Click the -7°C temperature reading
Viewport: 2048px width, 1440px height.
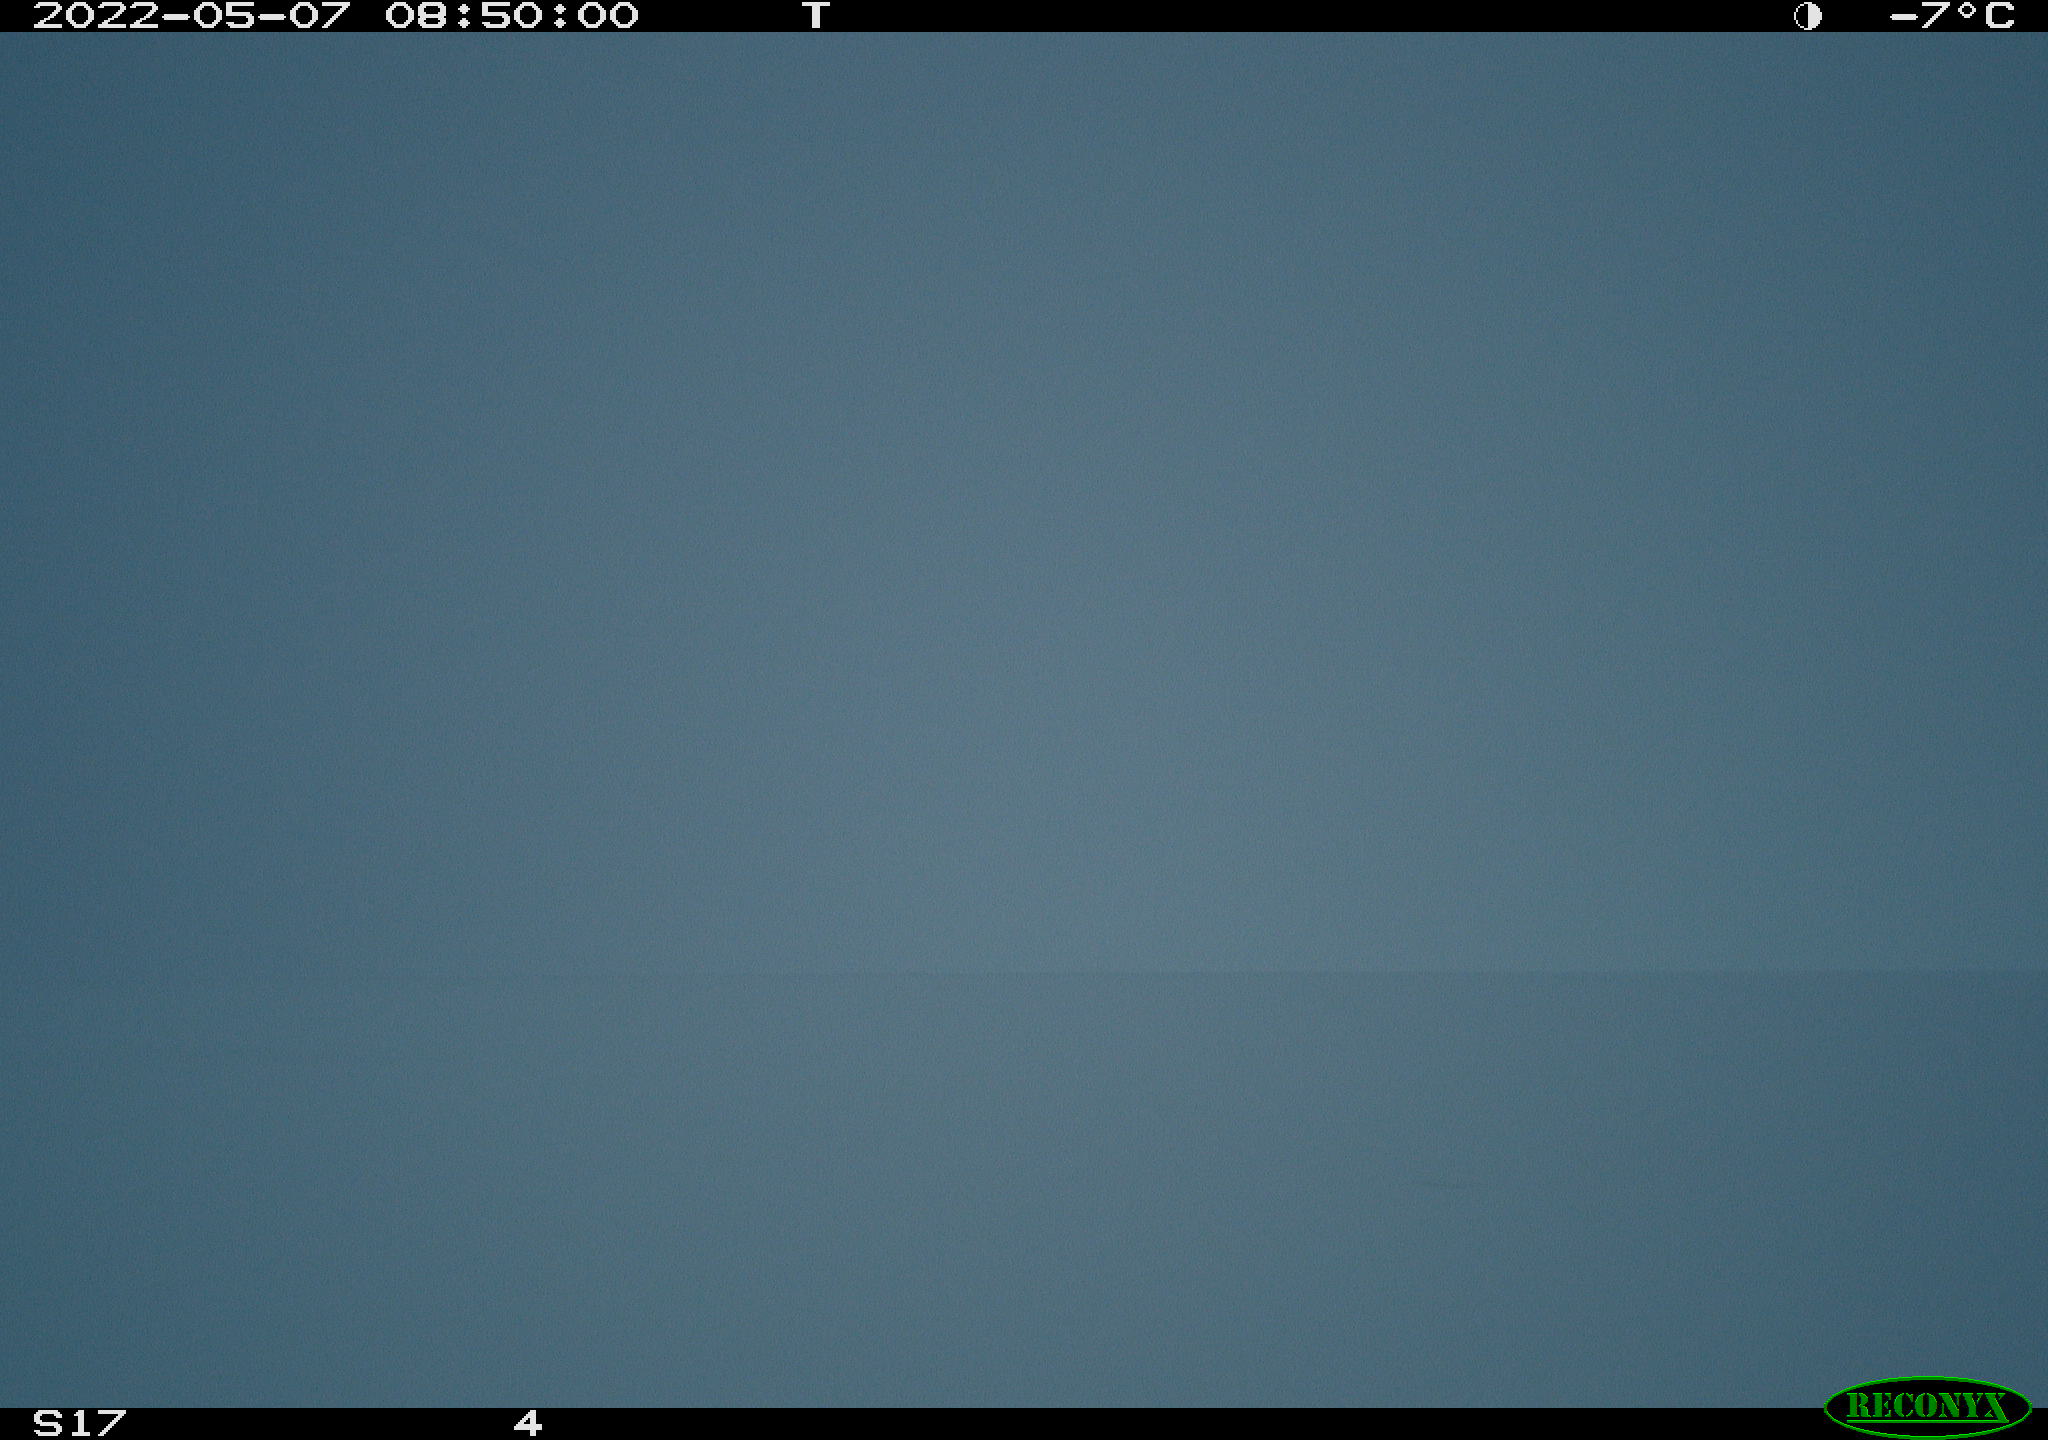coord(1951,16)
